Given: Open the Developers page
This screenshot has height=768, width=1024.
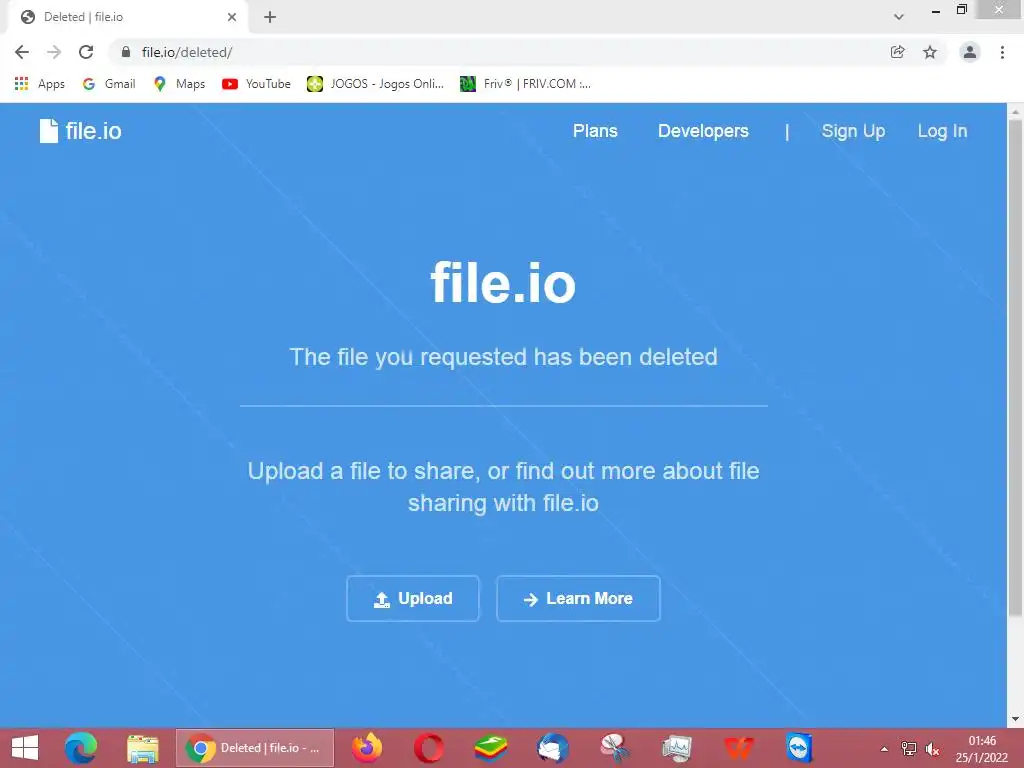Looking at the screenshot, I should point(703,131).
